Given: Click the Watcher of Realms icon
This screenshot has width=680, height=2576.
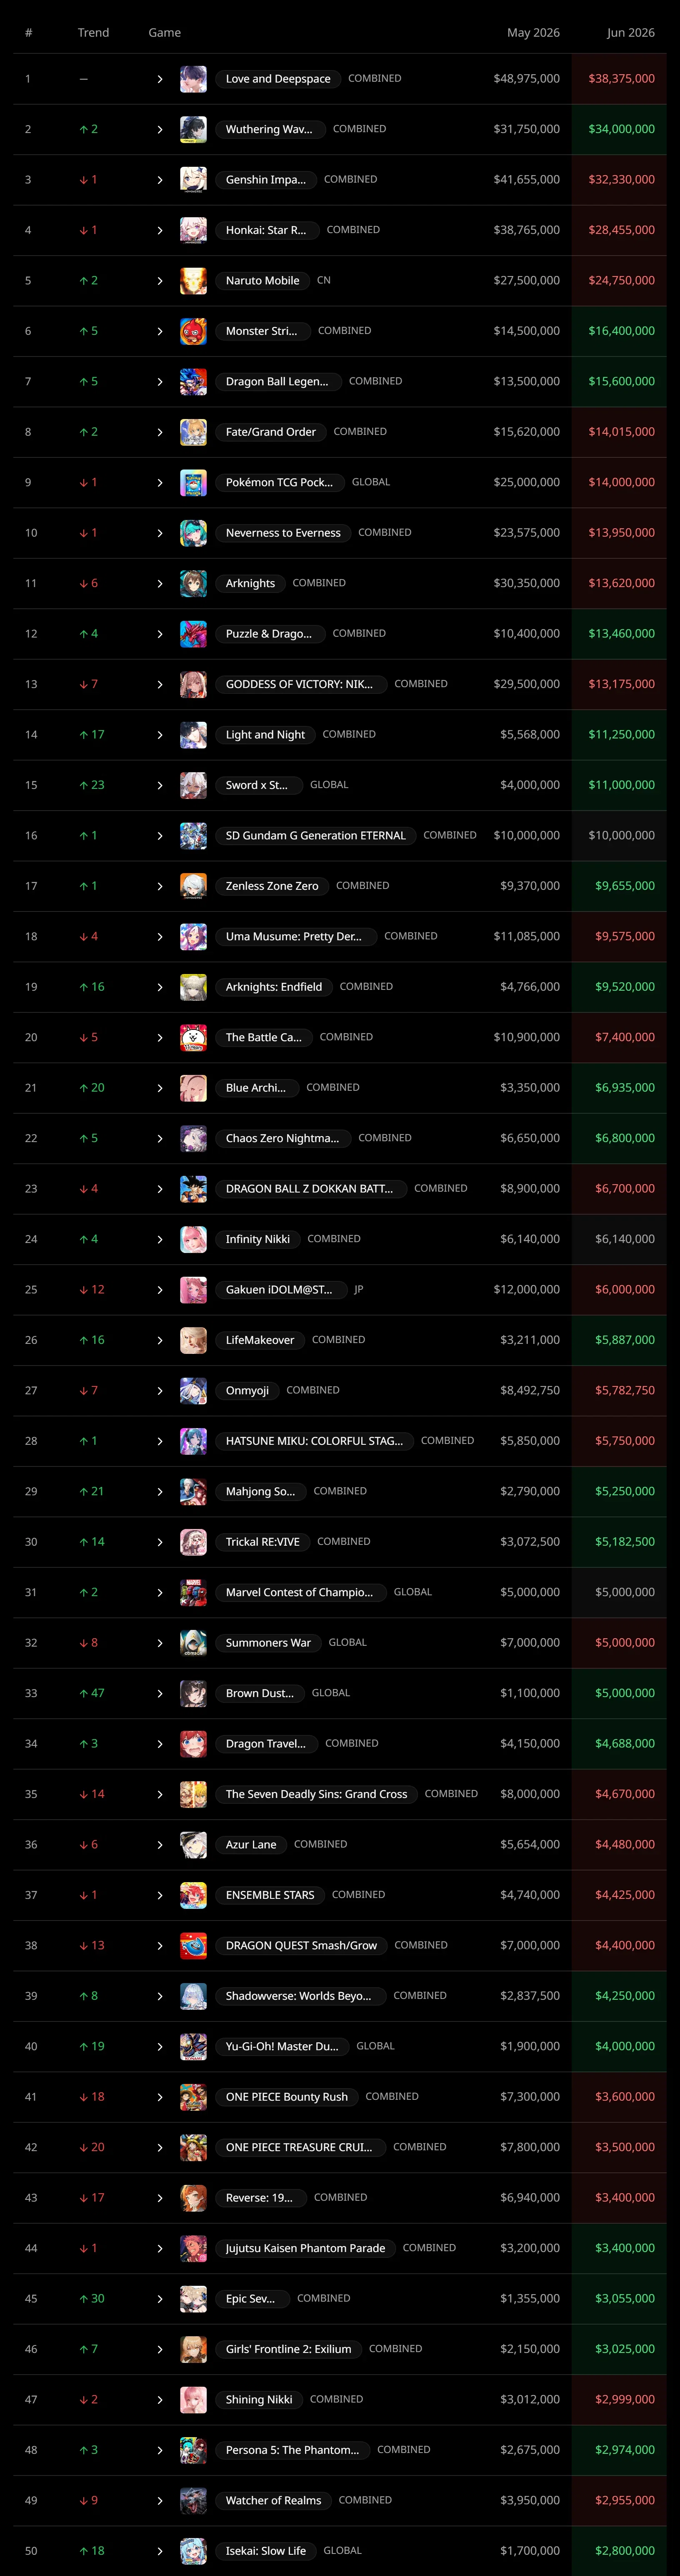Looking at the screenshot, I should point(193,2501).
